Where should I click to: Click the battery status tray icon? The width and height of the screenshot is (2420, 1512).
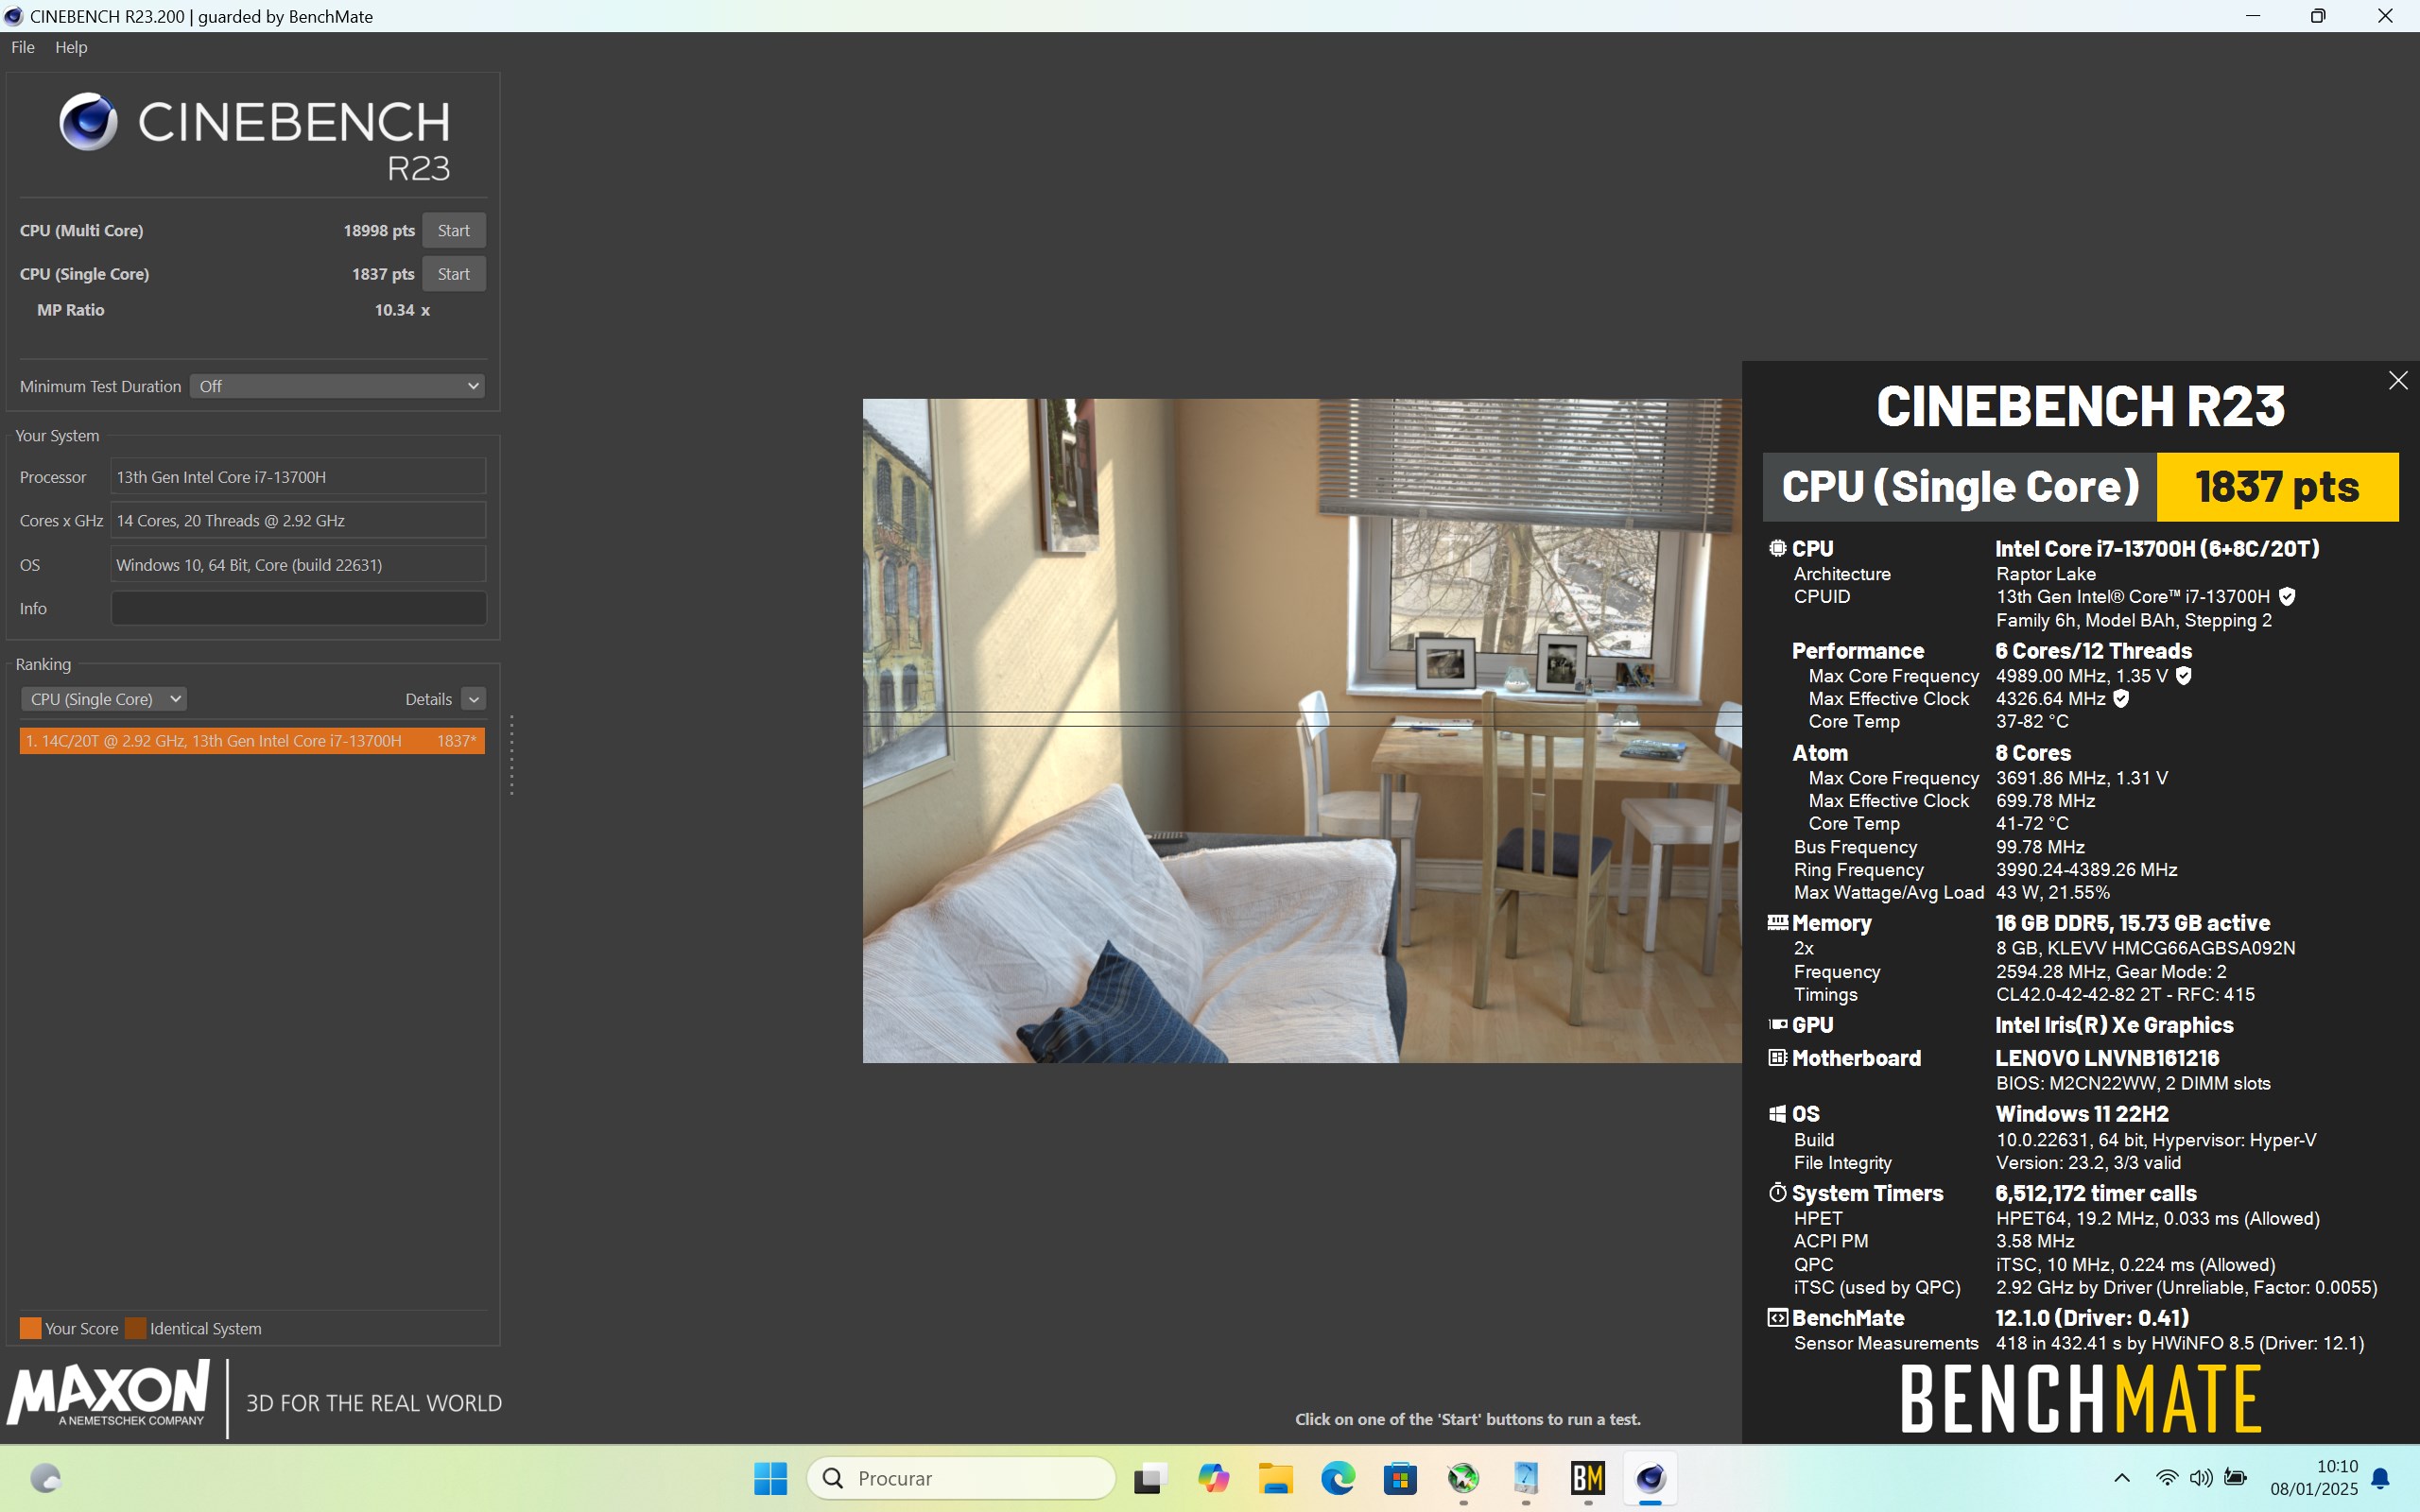click(2236, 1478)
